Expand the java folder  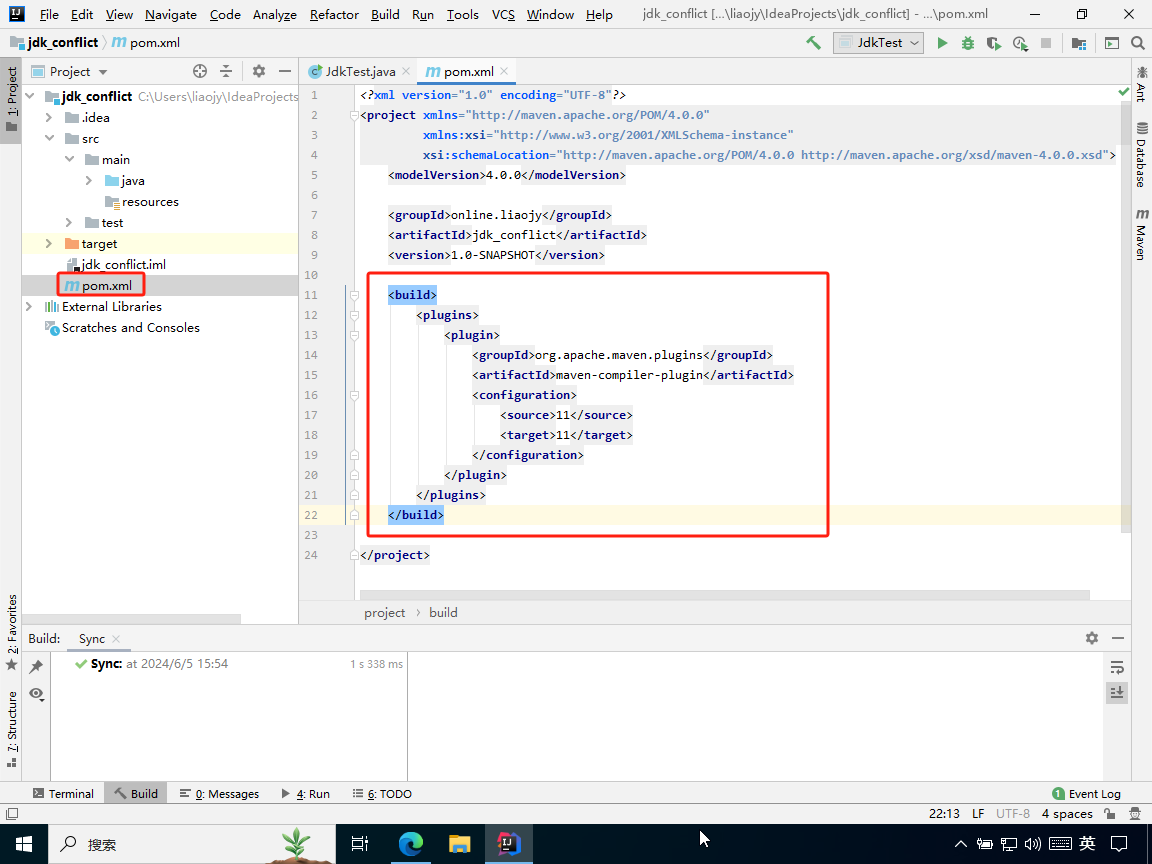89,181
